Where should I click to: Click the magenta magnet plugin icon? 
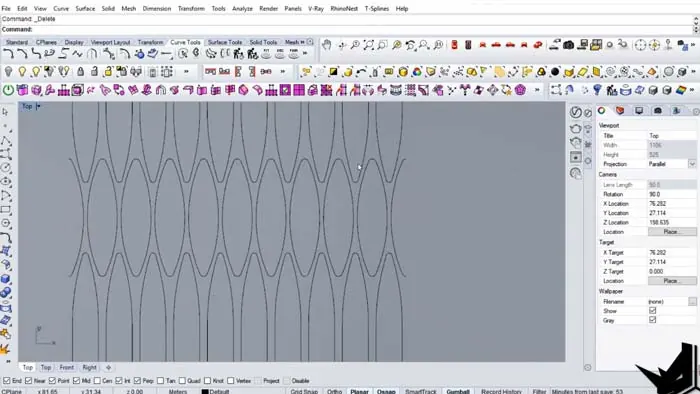tap(161, 90)
